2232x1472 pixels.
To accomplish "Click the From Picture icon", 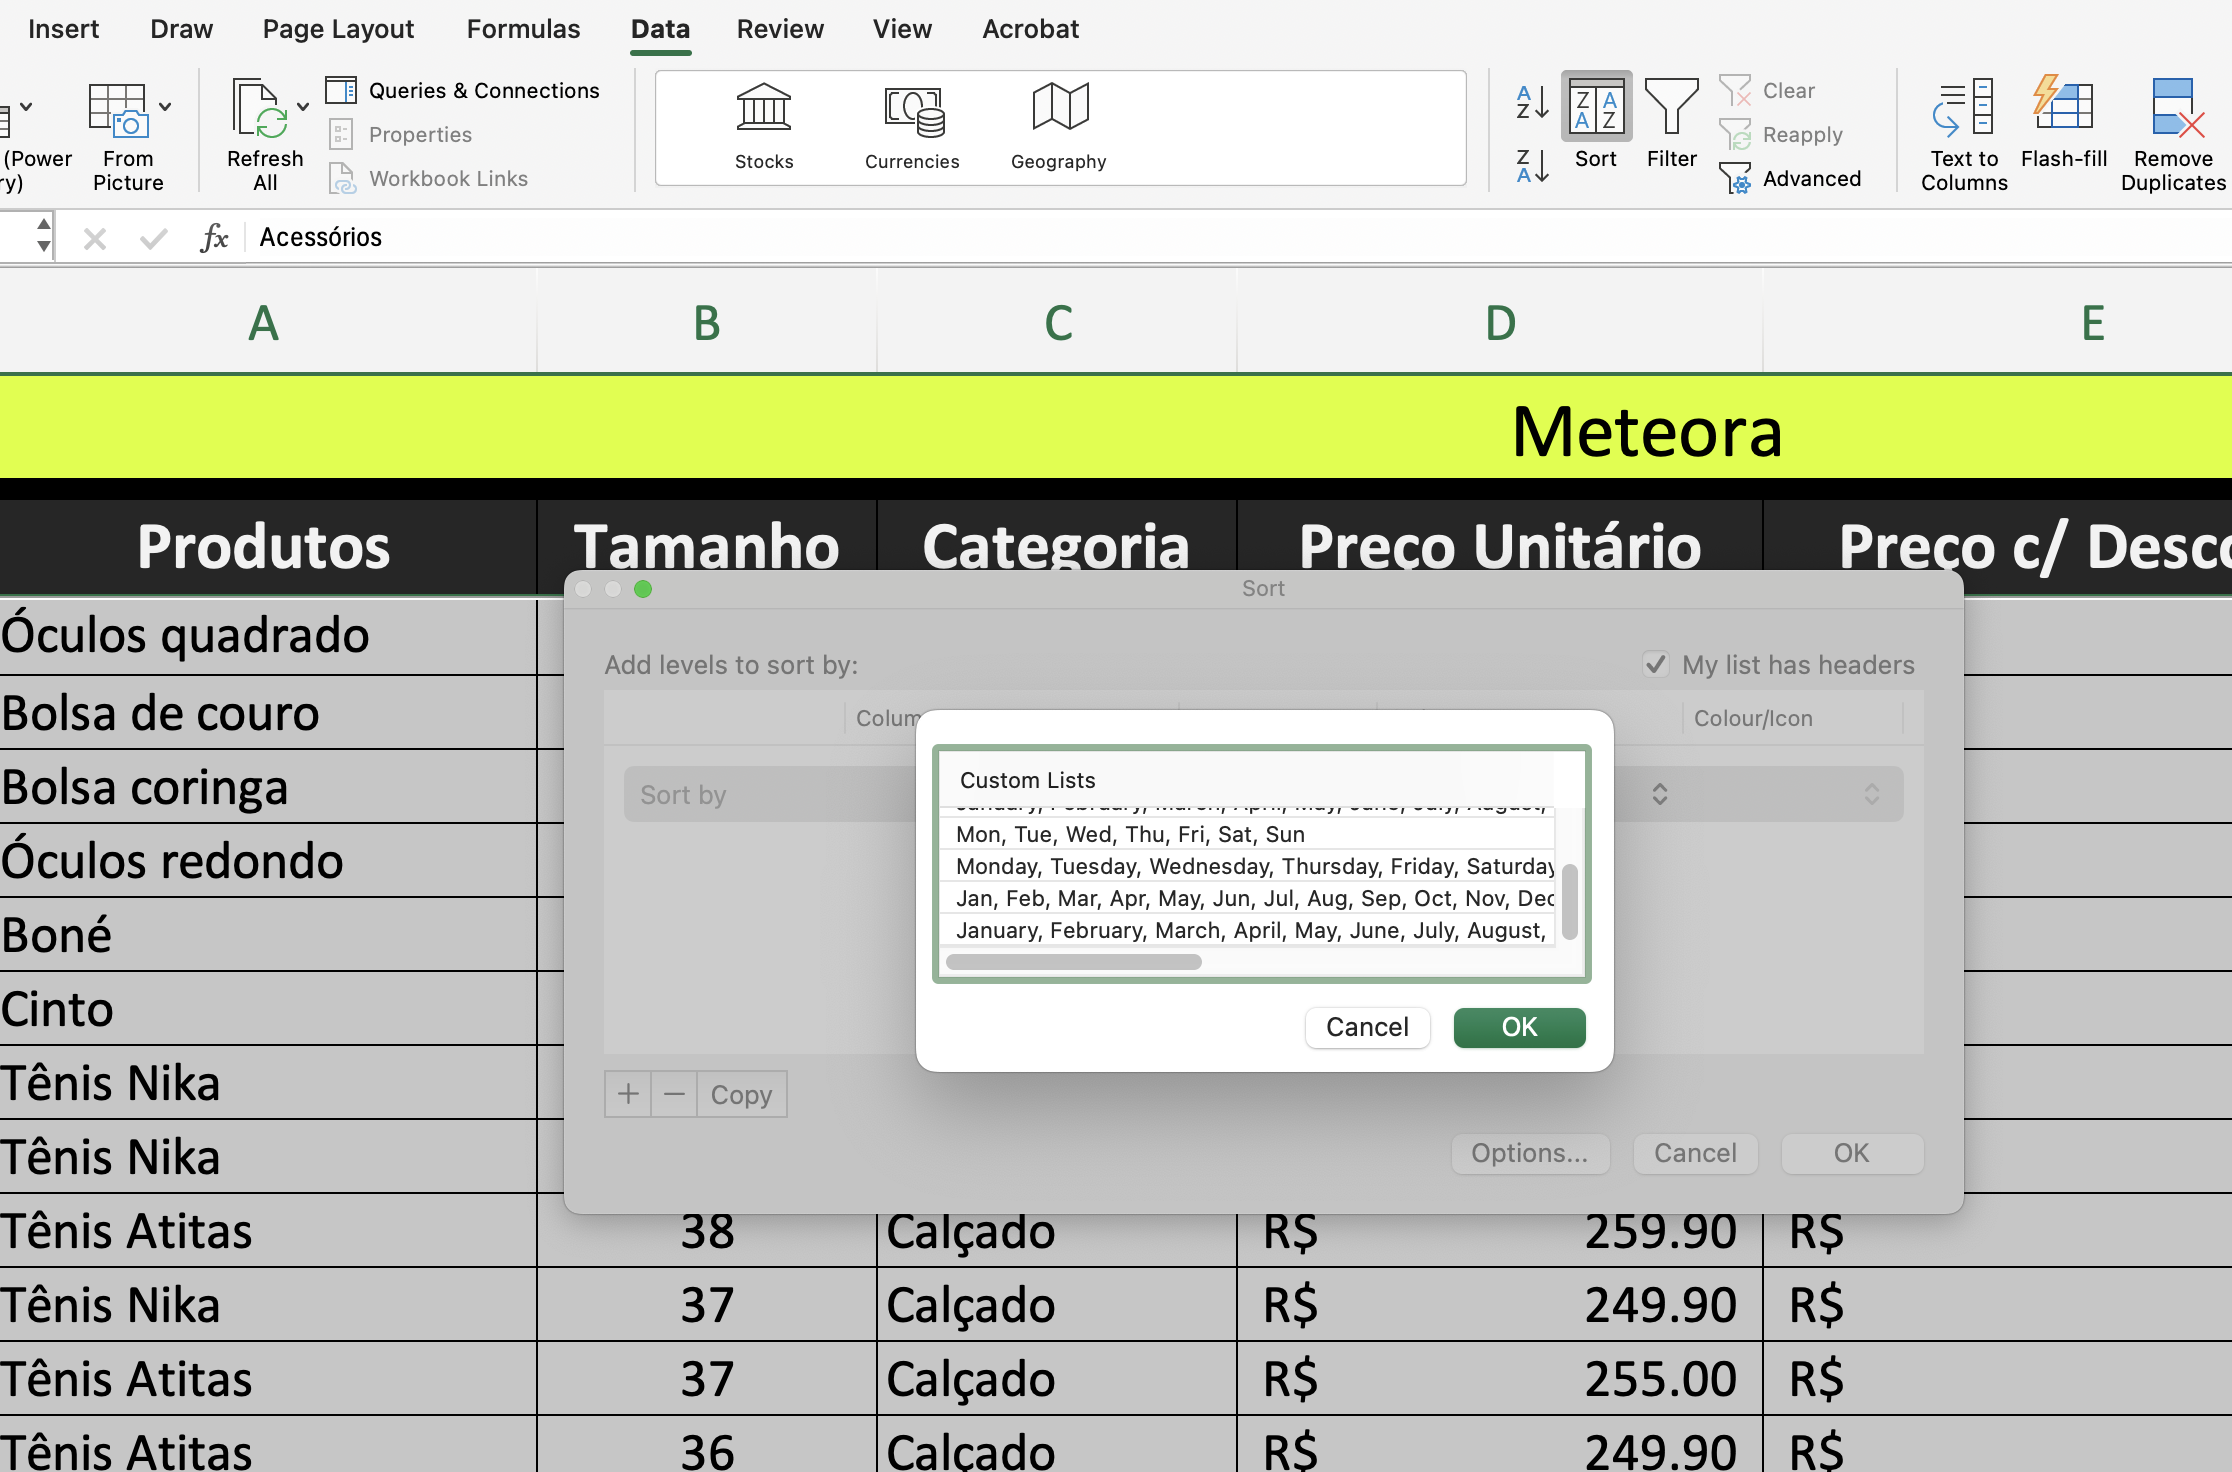I will coord(119,110).
